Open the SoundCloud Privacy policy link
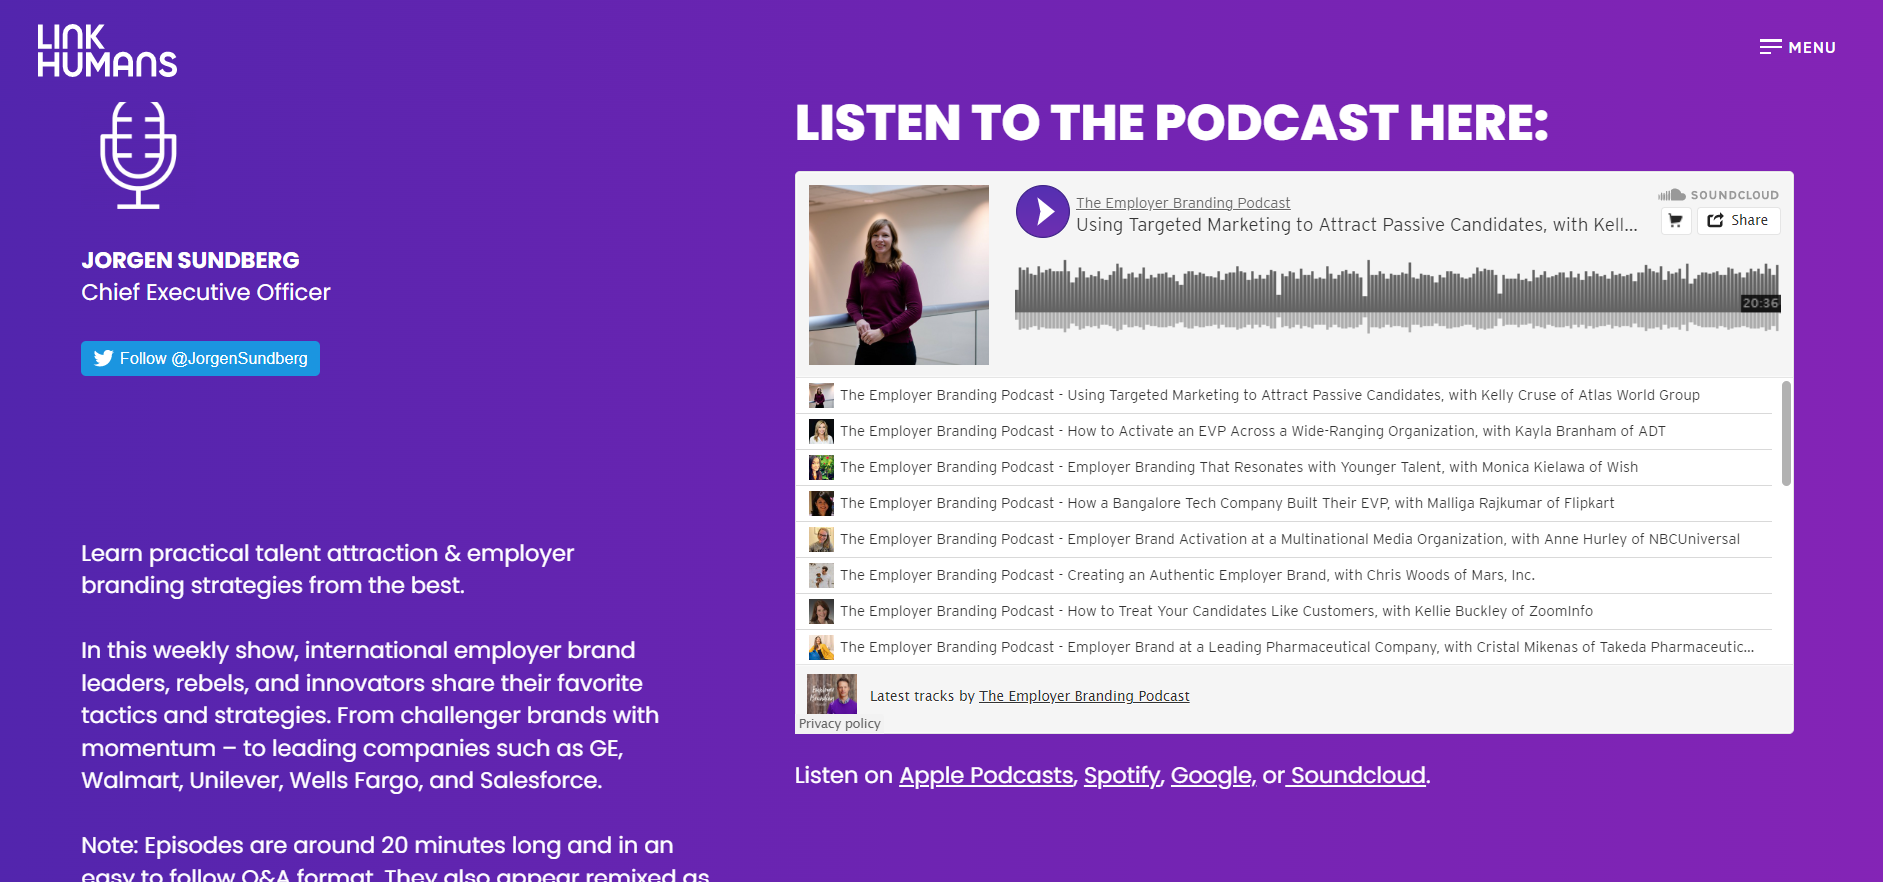Viewport: 1883px width, 882px height. click(839, 724)
